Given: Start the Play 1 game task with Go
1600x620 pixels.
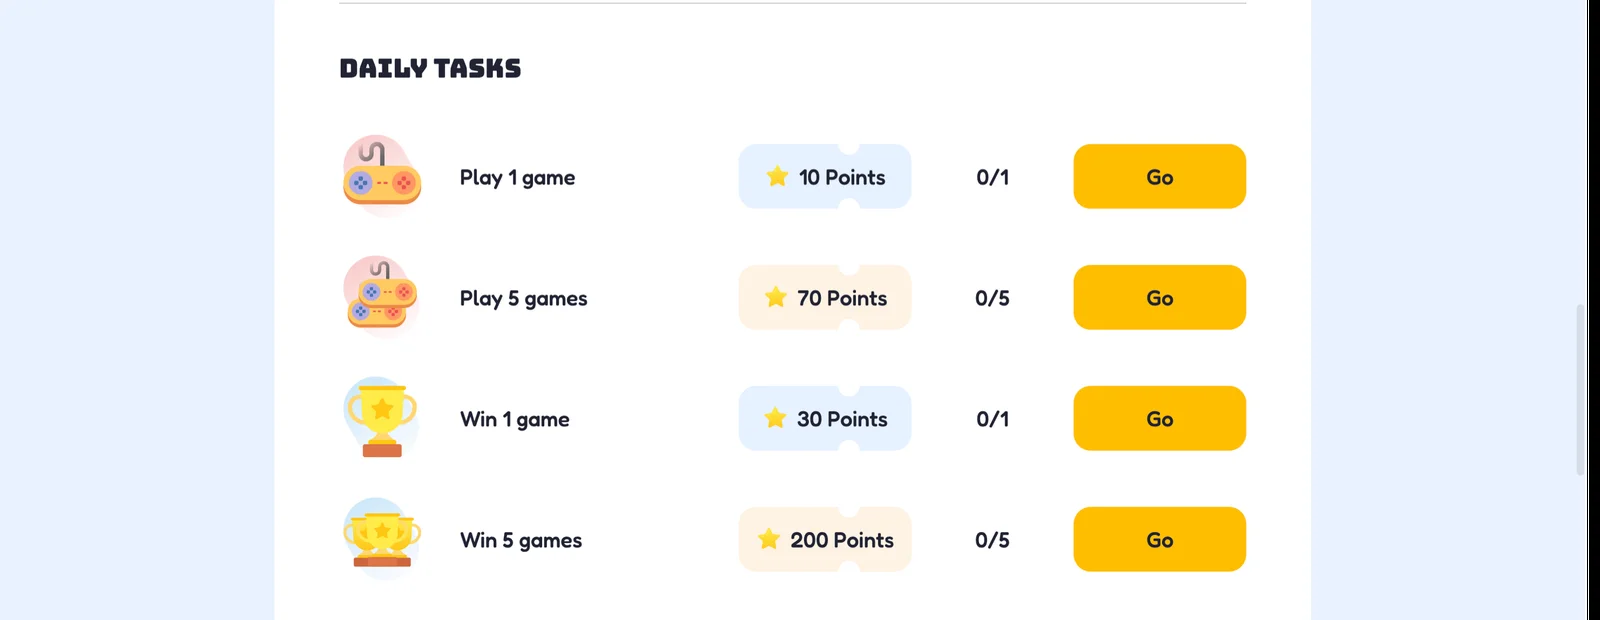Looking at the screenshot, I should [1160, 176].
